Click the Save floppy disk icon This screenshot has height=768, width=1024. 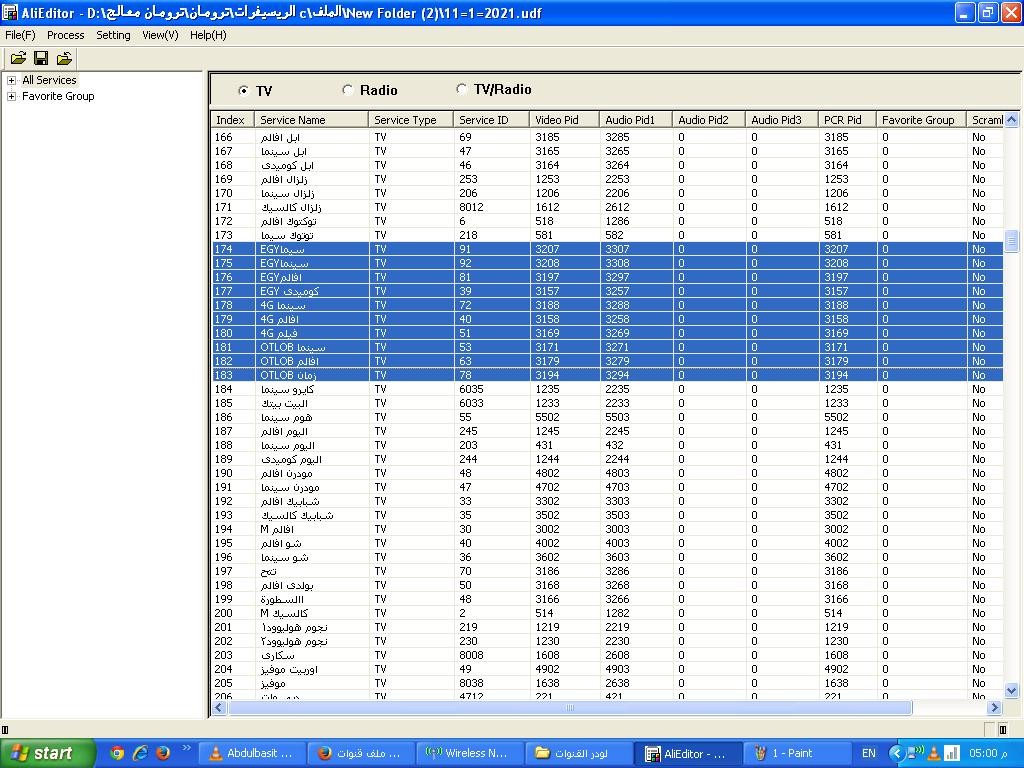(x=41, y=59)
